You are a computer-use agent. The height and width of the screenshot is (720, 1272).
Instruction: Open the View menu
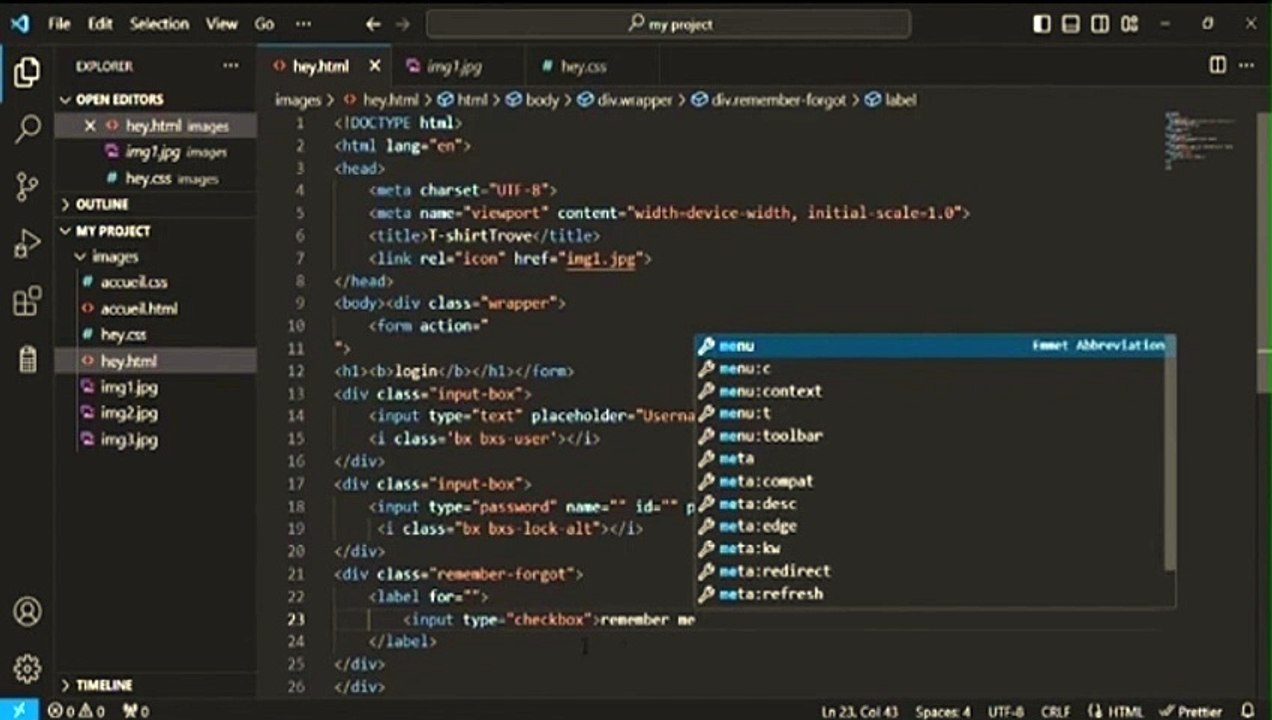tap(222, 24)
